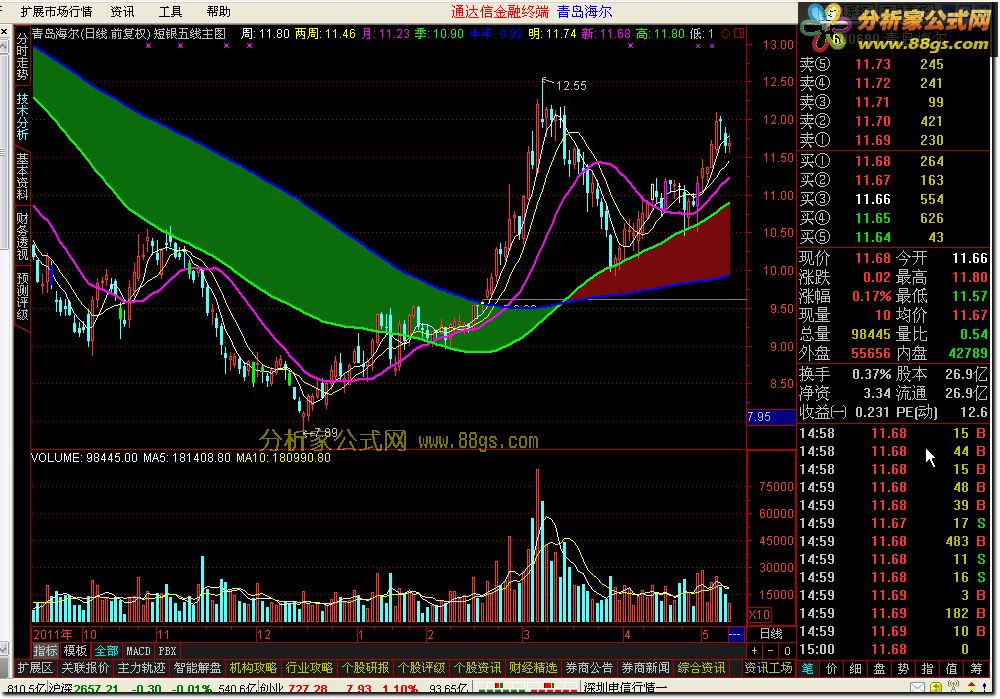The height and width of the screenshot is (699, 1000).
Task: Switch to the 分时走势 side tab
Action: 22,57
